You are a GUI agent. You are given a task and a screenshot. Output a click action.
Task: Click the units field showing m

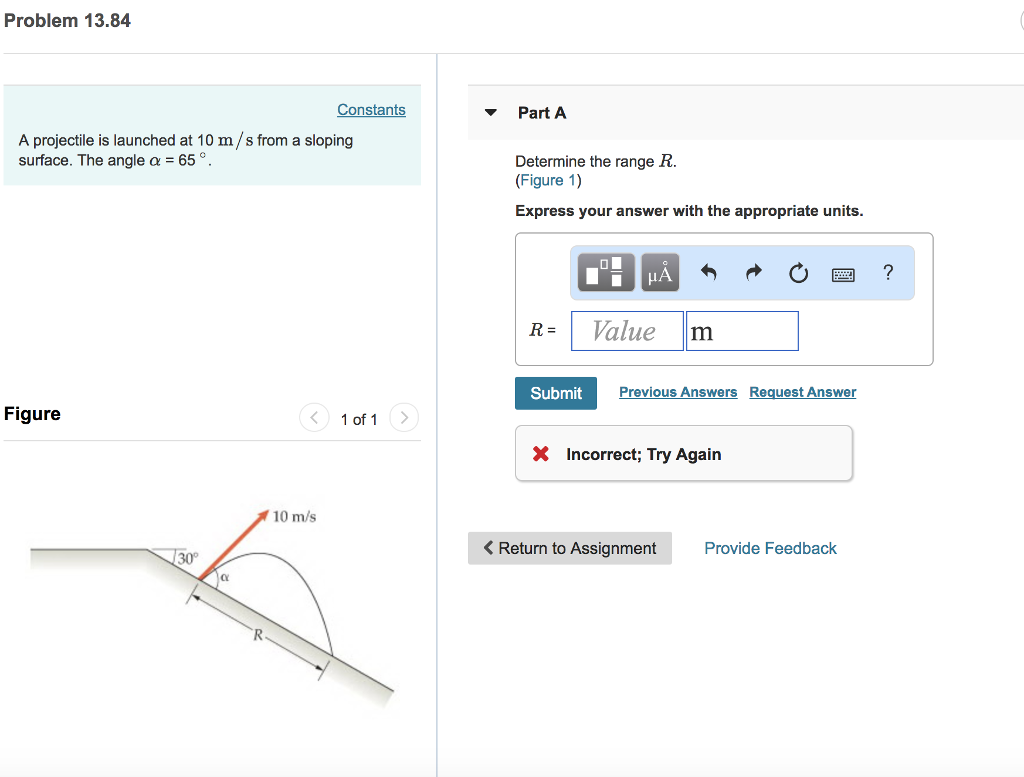point(741,330)
